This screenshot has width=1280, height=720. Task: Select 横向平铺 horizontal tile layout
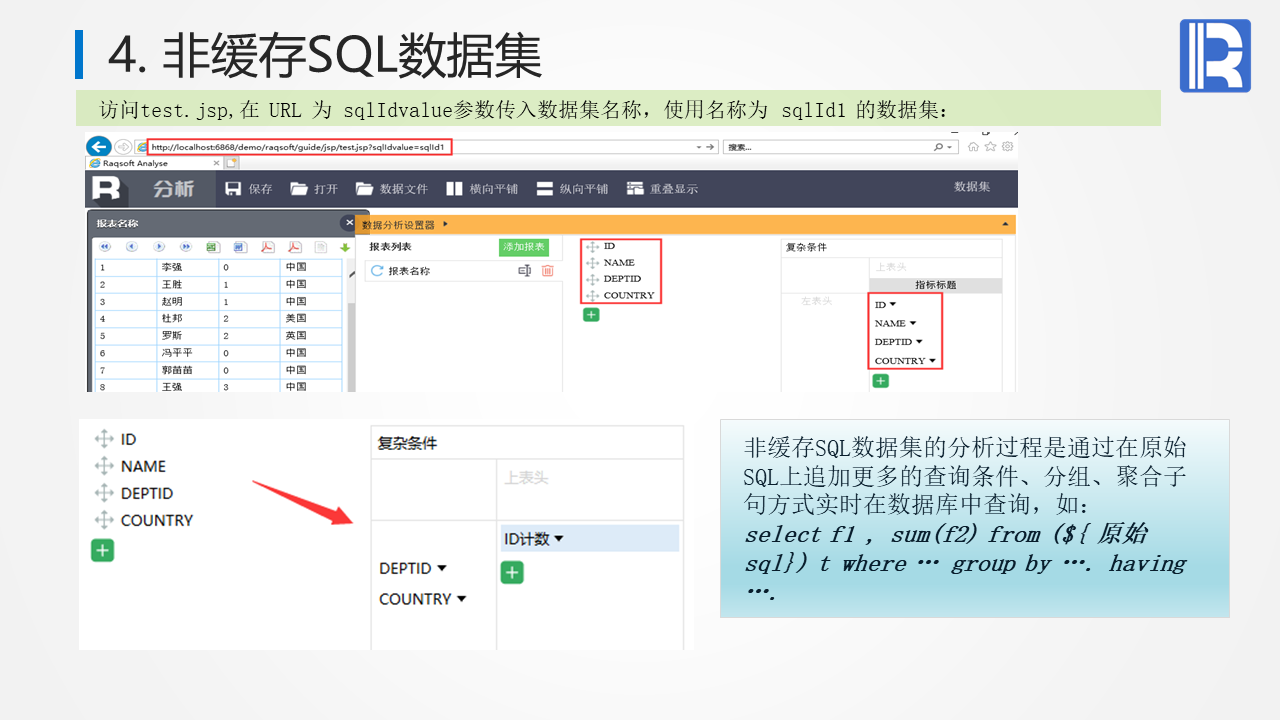[x=454, y=189]
